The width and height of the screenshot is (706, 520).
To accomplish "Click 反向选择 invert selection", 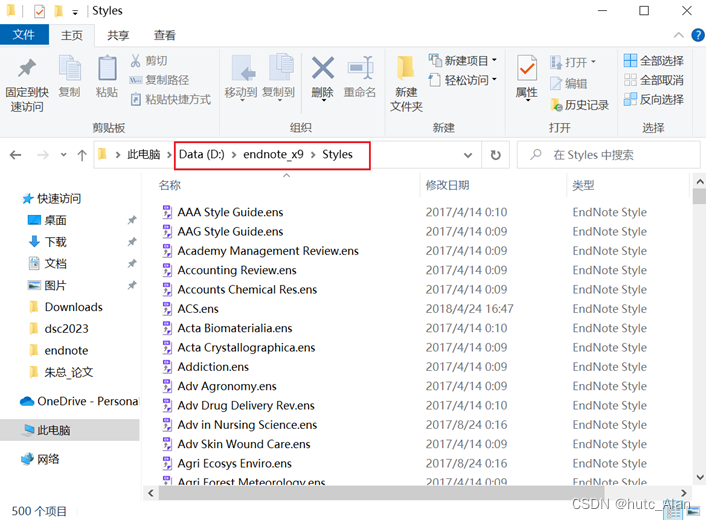I will point(654,99).
